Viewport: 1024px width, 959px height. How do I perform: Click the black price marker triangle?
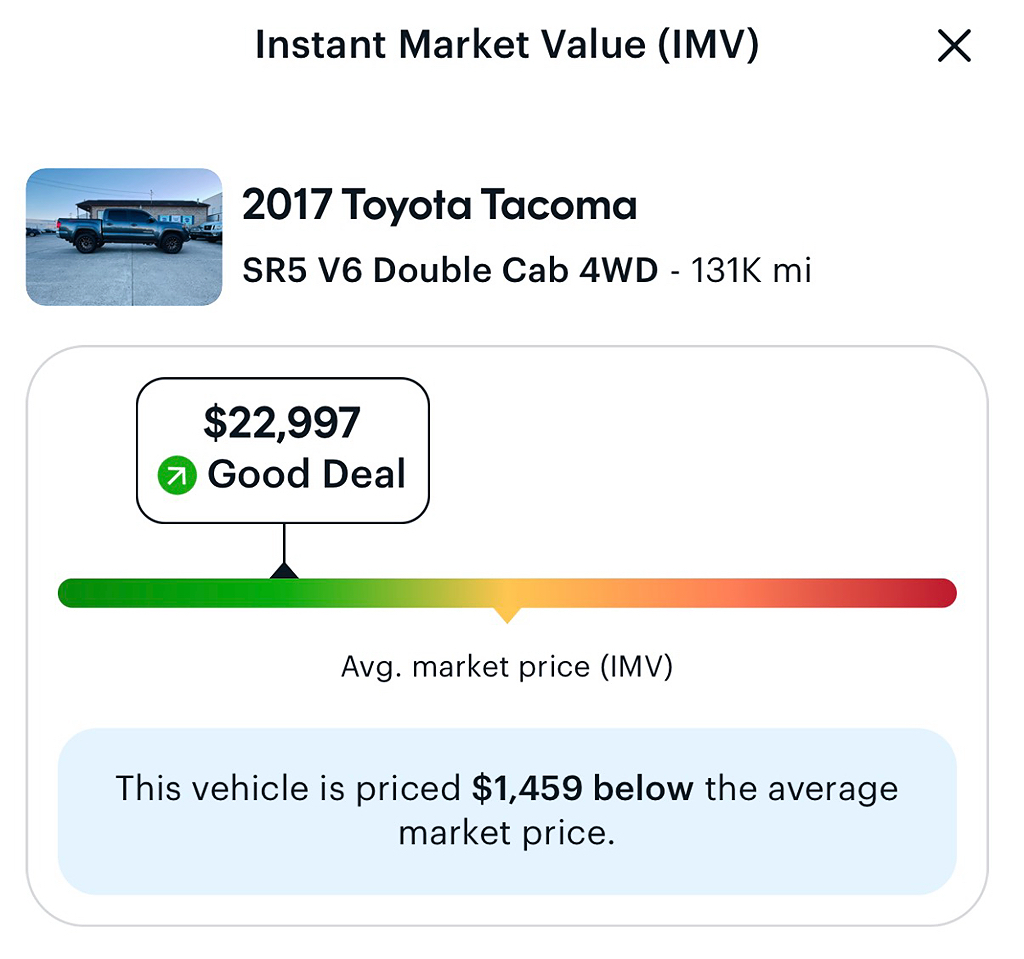pos(284,570)
